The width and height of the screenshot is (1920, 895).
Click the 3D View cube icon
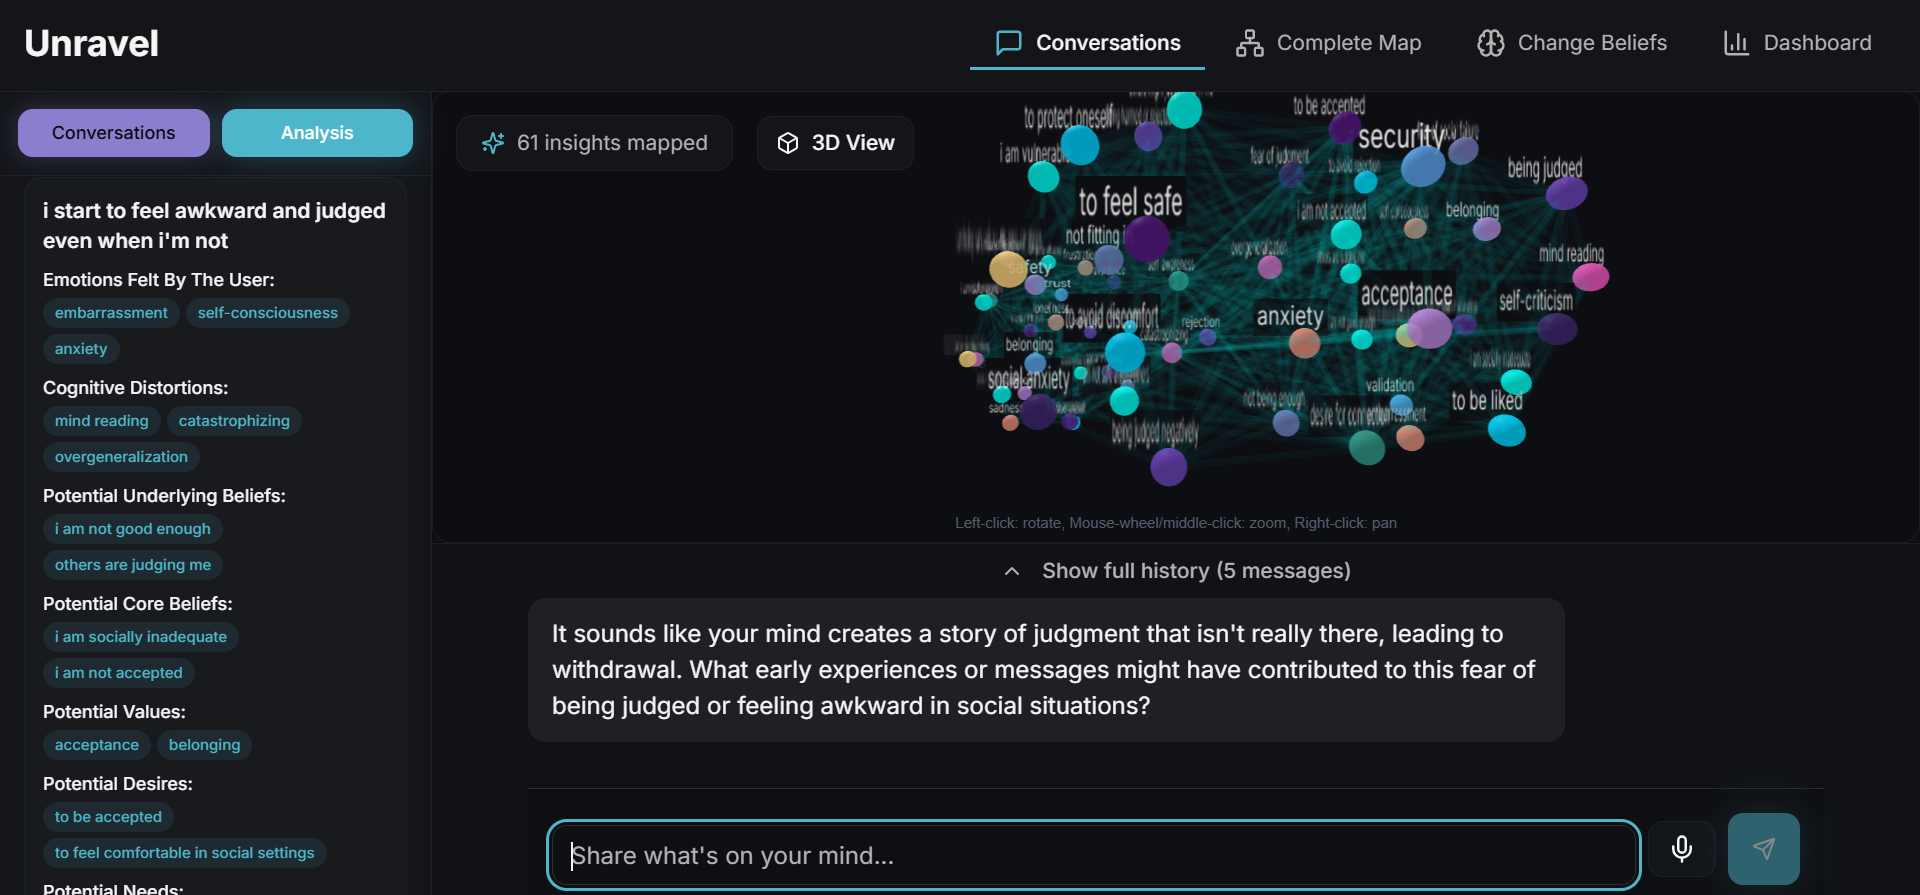788,143
